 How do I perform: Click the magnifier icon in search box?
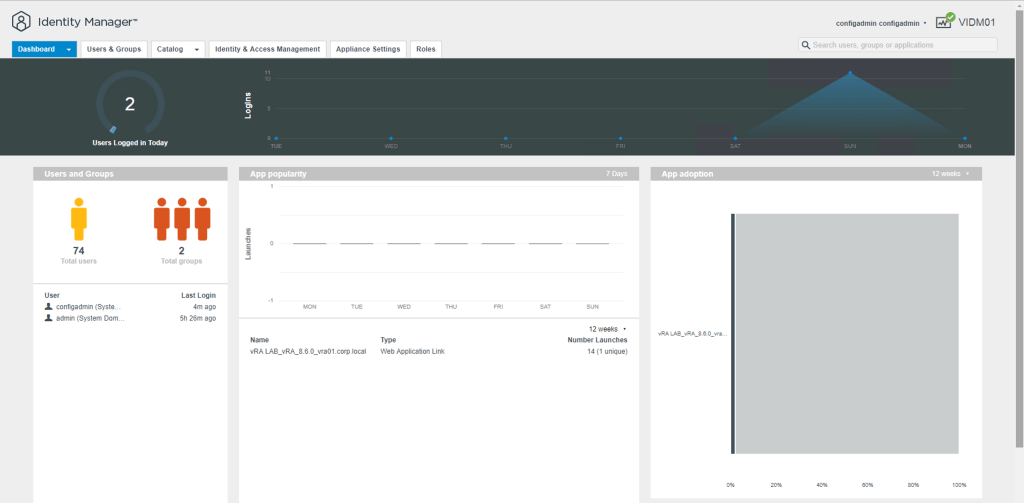click(806, 45)
